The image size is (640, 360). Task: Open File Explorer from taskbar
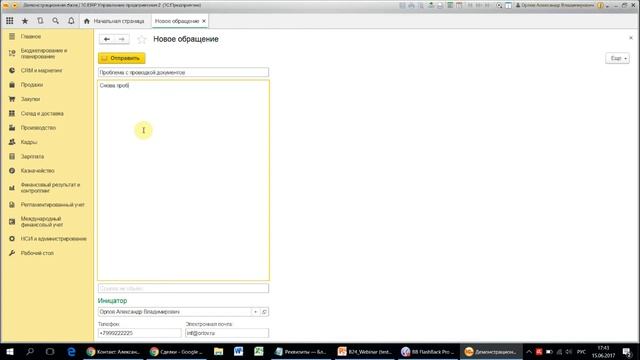218,351
